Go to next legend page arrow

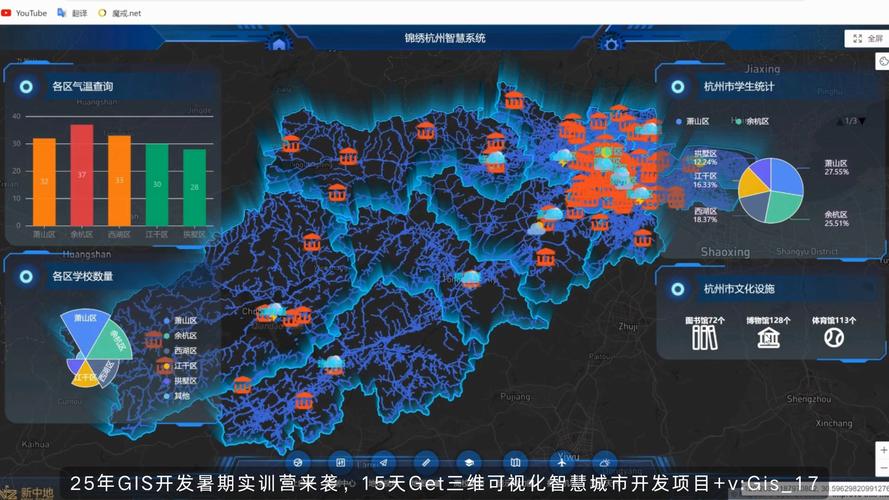pos(862,121)
